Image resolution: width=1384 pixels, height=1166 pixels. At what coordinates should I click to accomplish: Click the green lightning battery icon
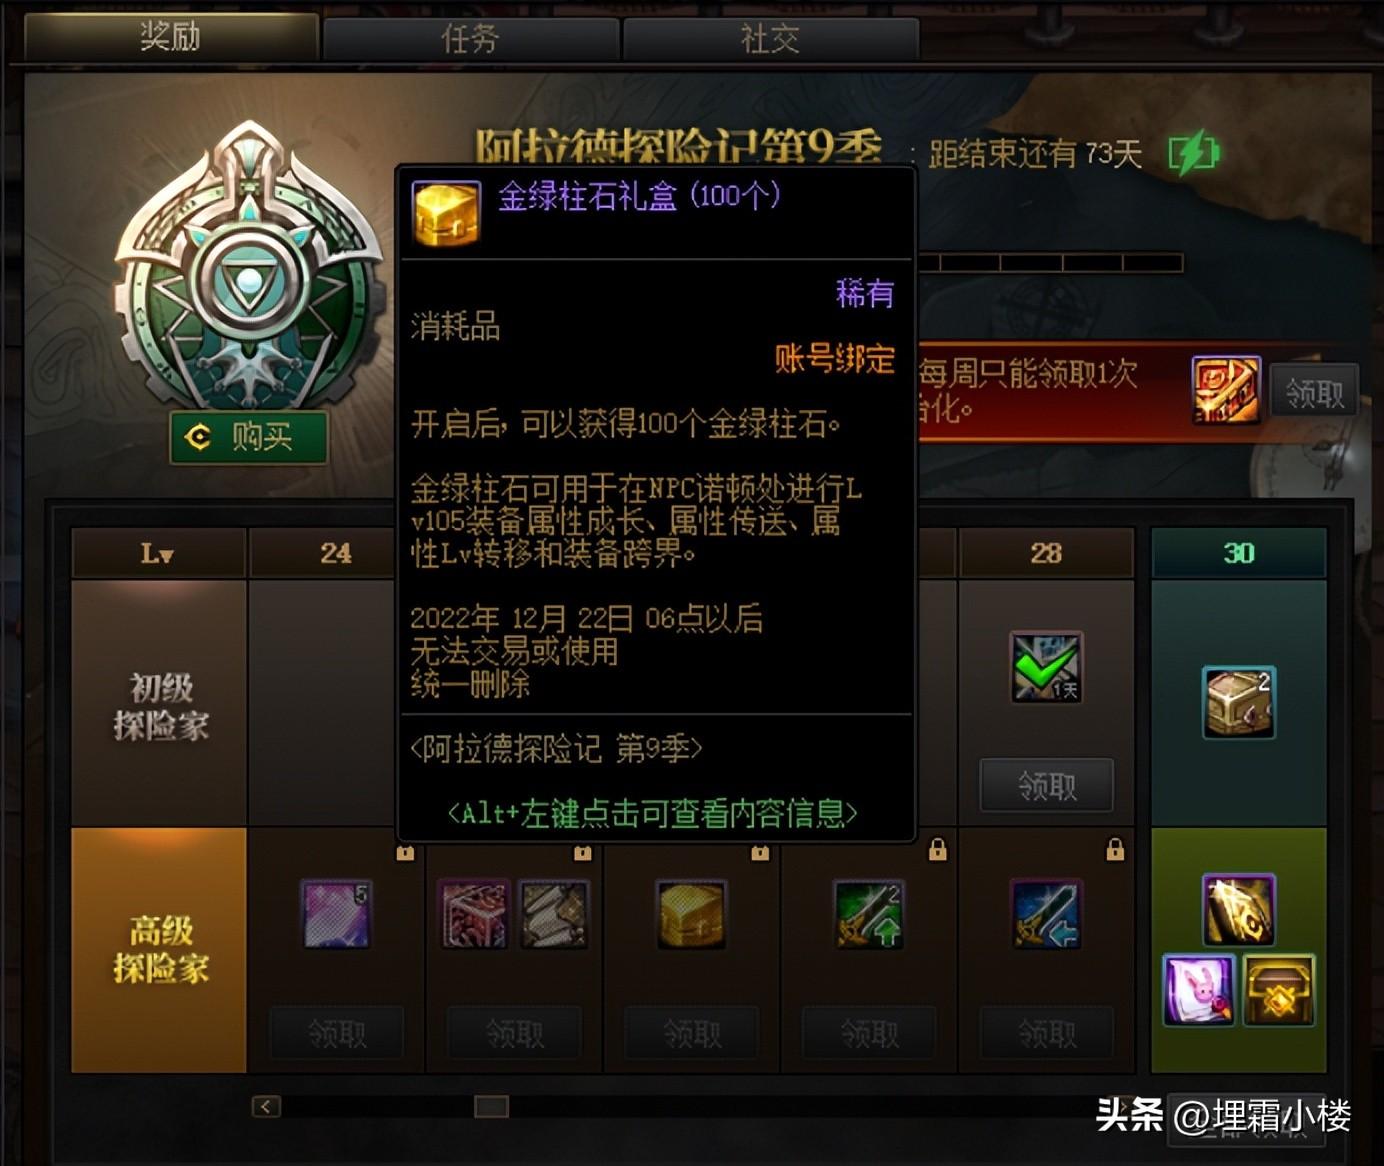(1194, 154)
